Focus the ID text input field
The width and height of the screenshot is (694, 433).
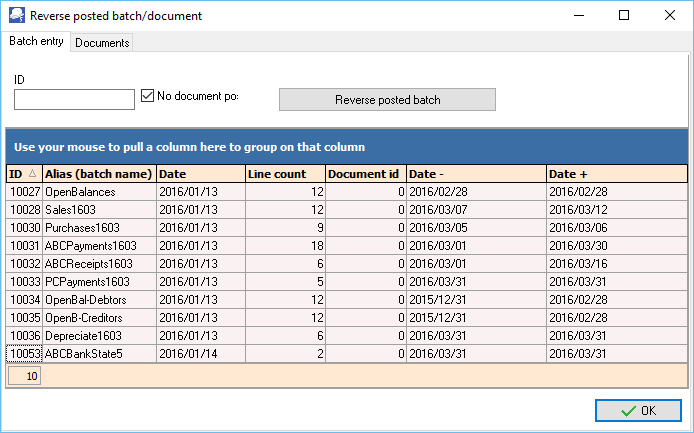(x=75, y=99)
